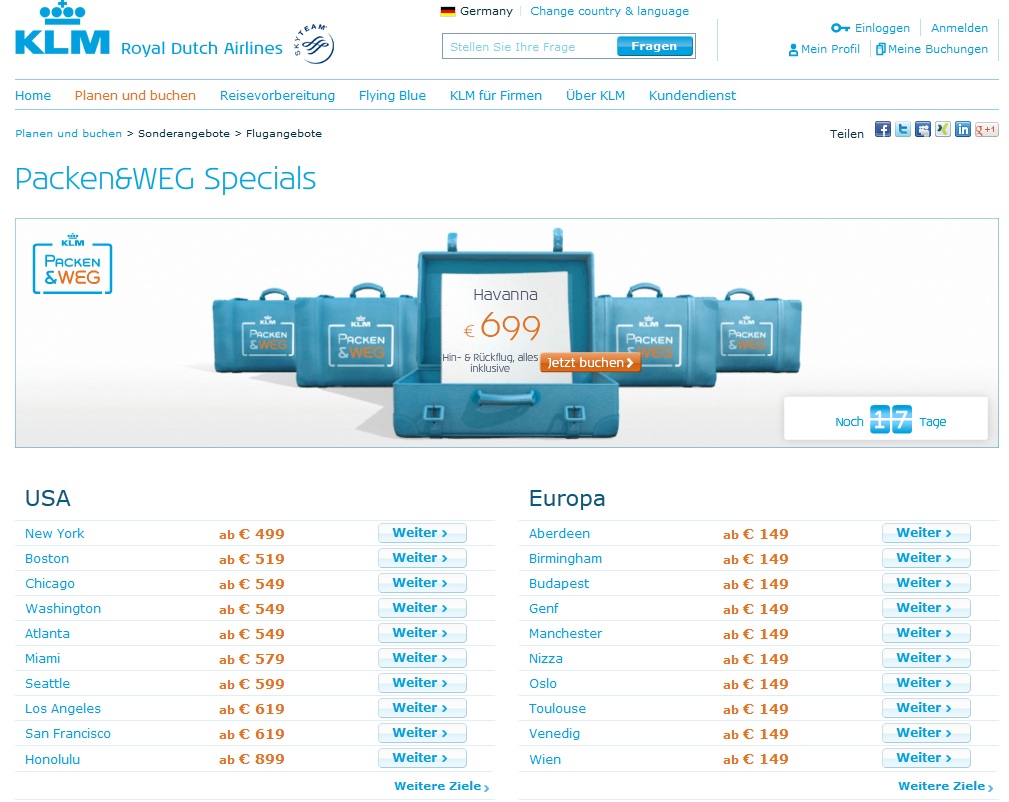Image resolution: width=1009 pixels, height=802 pixels.
Task: Open Mein Profil link
Action: 830,49
